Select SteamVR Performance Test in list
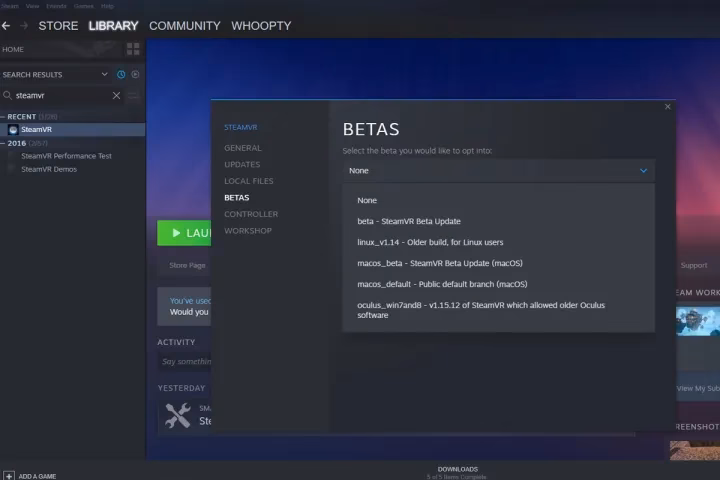720x480 pixels. [x=66, y=156]
